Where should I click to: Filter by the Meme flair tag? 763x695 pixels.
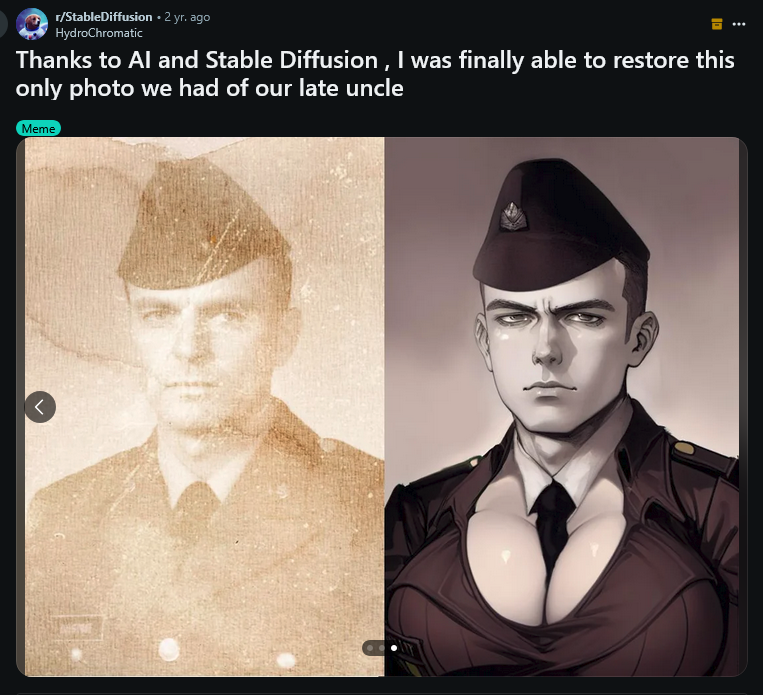(x=38, y=128)
